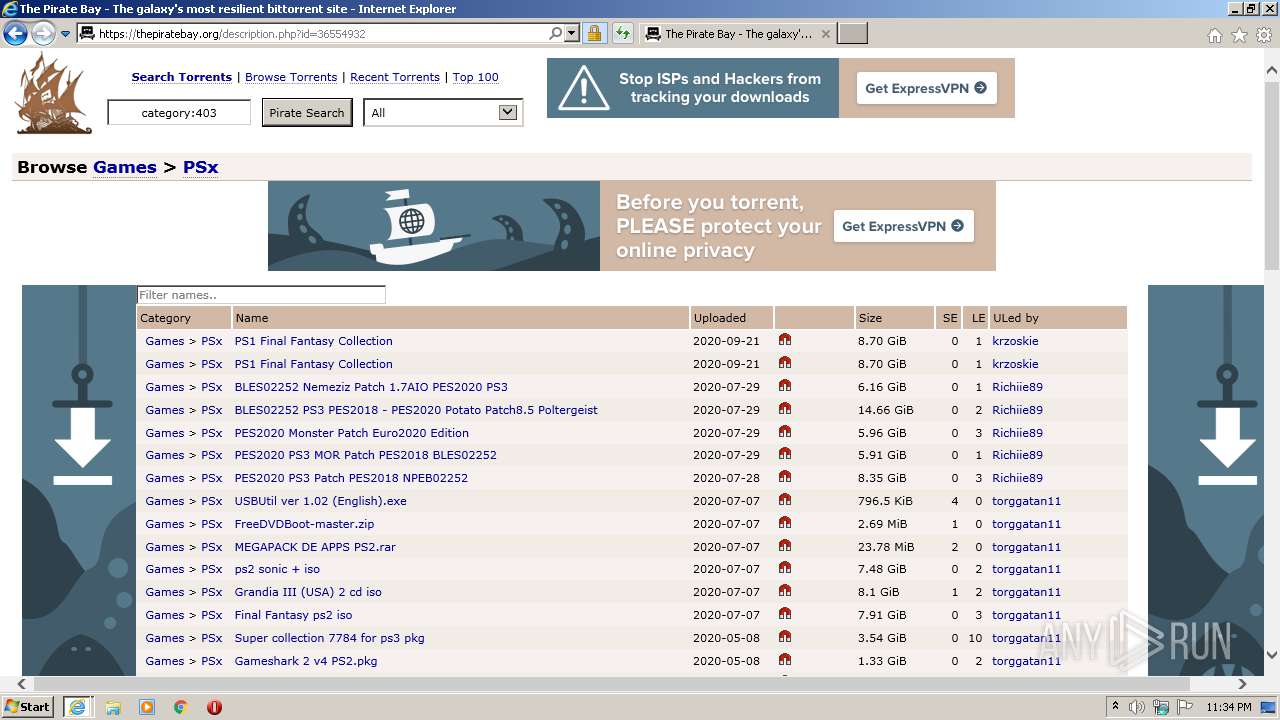Open uploader krzoskie profile in first row
1280x720 pixels.
tap(1015, 341)
